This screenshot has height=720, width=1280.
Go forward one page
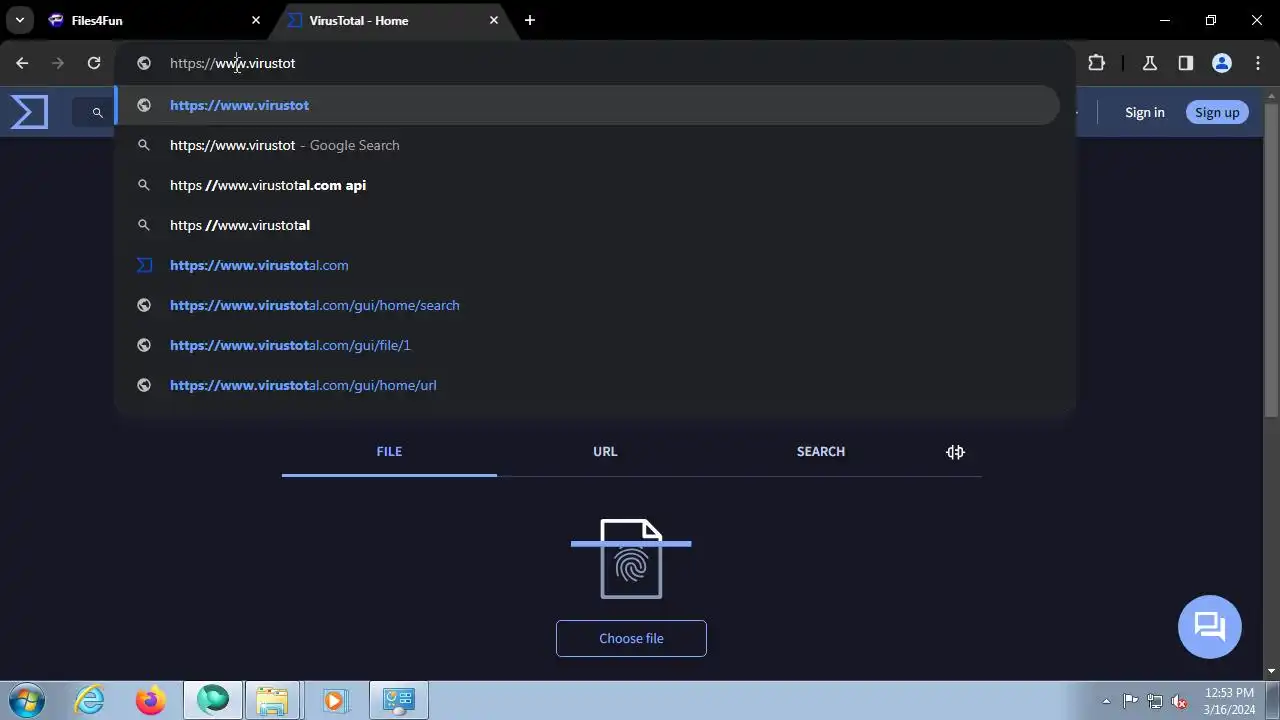pyautogui.click(x=58, y=63)
